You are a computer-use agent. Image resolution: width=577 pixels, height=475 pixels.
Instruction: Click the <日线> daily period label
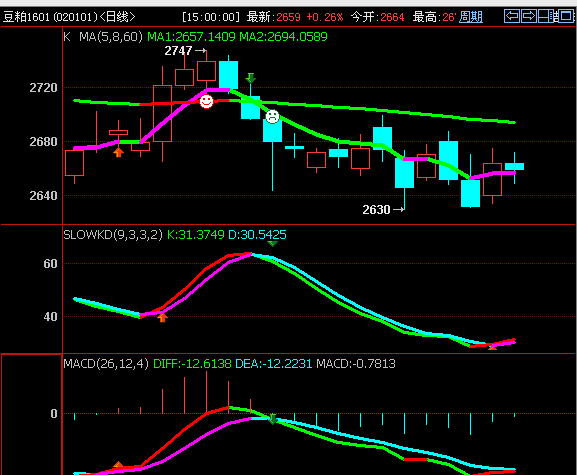pyautogui.click(x=117, y=17)
